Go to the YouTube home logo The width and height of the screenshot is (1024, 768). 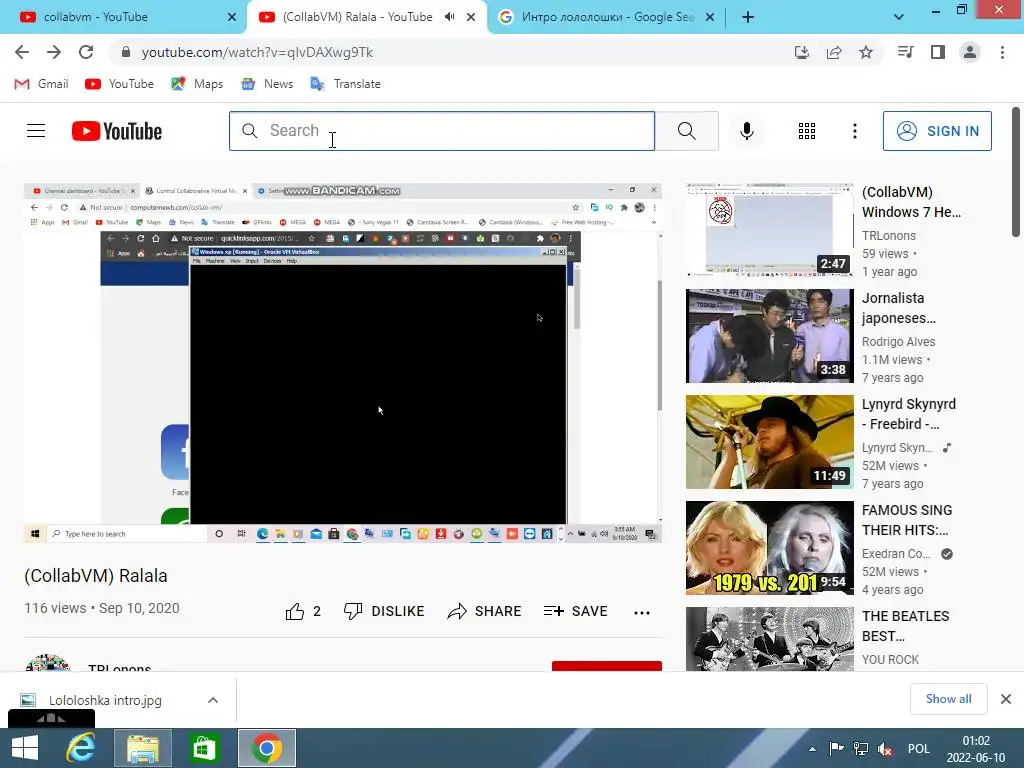[117, 131]
